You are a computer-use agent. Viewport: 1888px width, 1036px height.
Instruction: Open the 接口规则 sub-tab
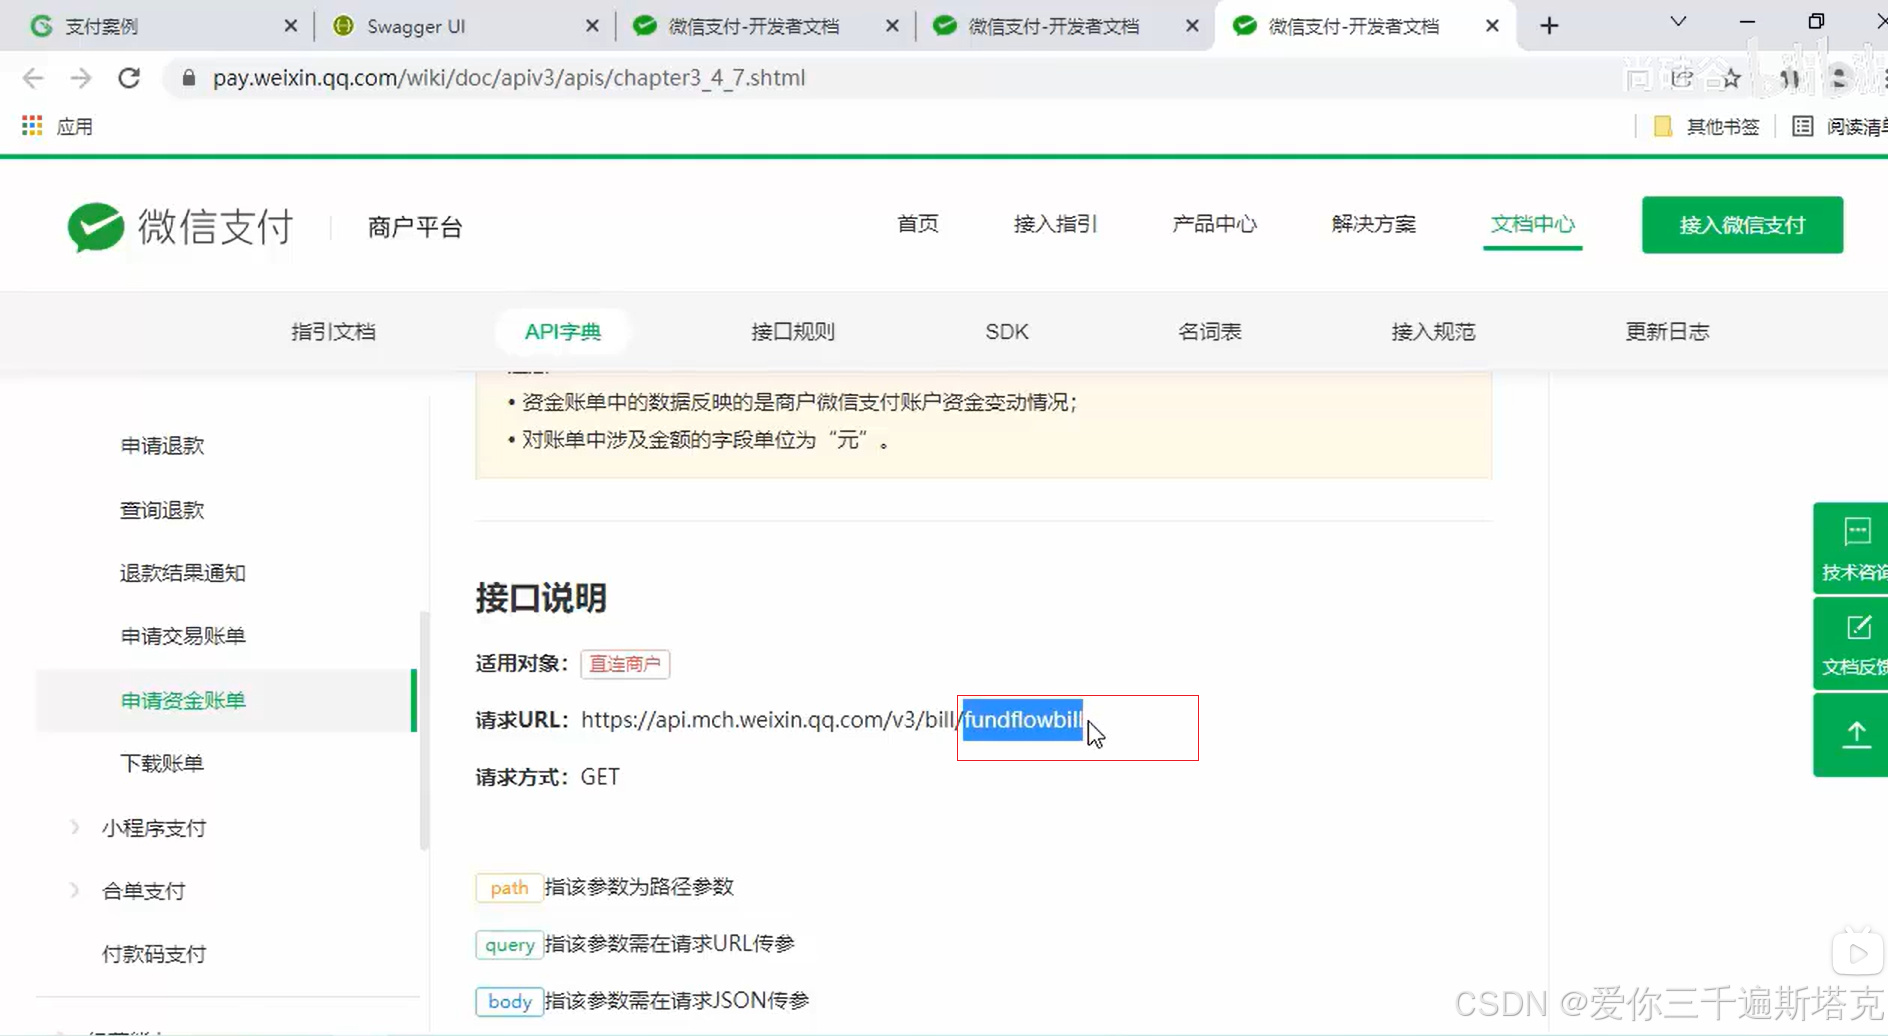[793, 332]
